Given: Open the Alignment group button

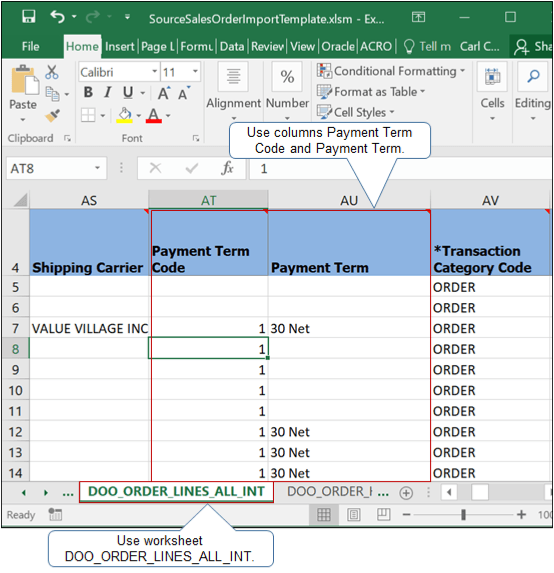Looking at the screenshot, I should tap(234, 91).
